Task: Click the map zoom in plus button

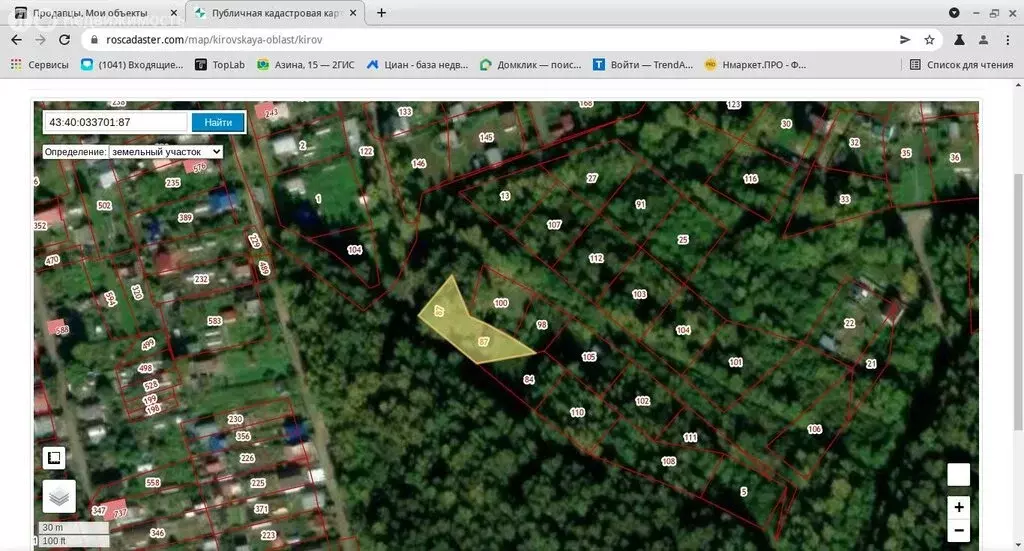Action: 958,507
